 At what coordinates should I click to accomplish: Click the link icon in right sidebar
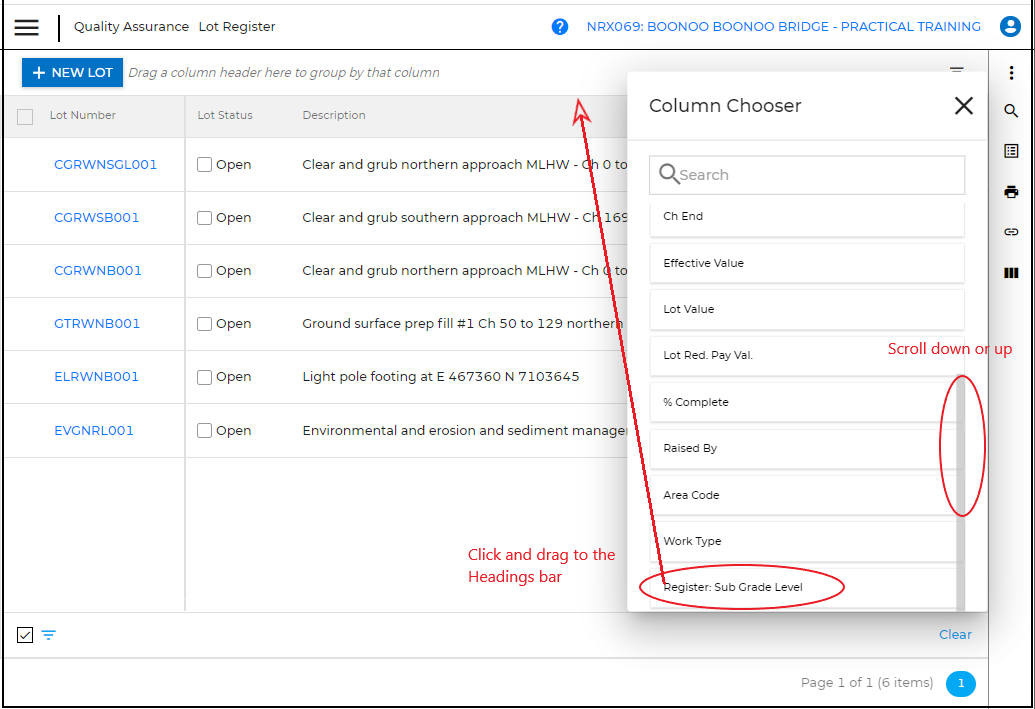[1011, 232]
